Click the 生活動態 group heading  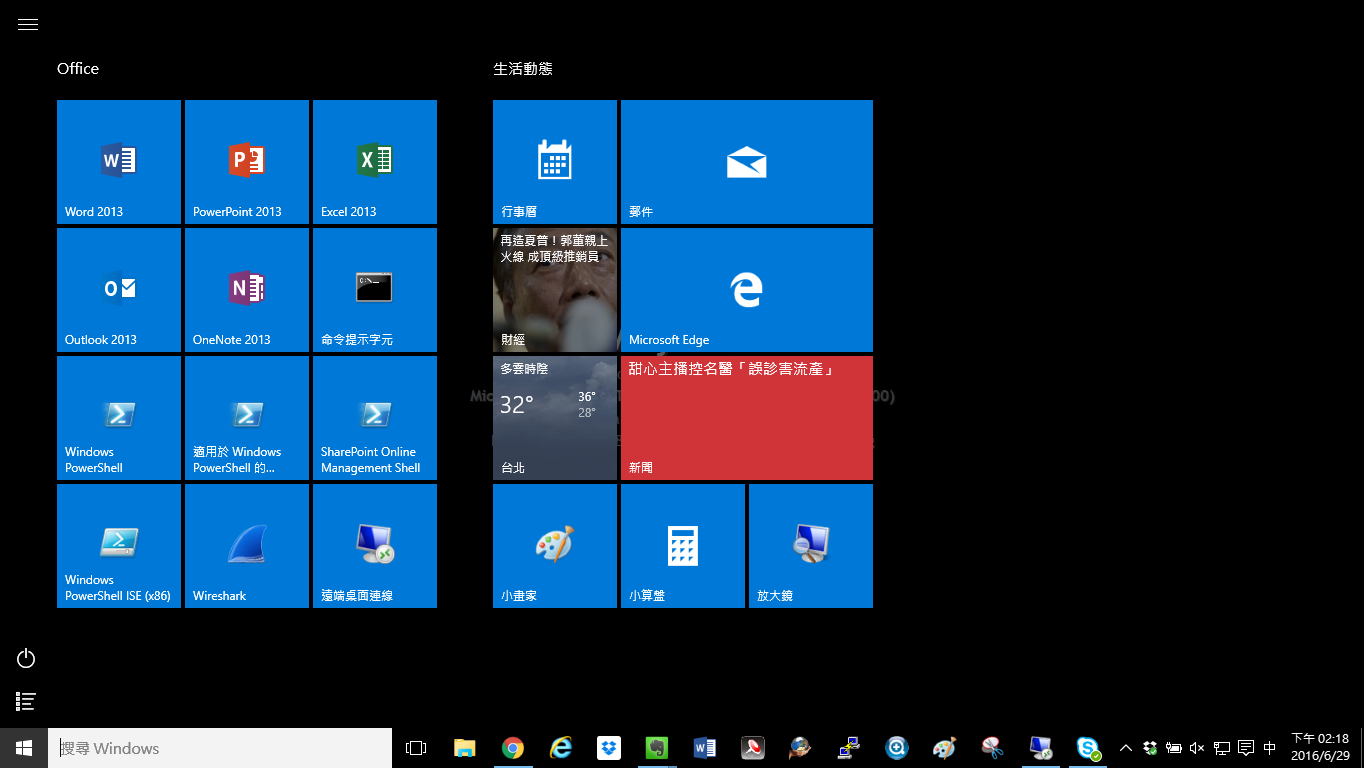click(523, 68)
